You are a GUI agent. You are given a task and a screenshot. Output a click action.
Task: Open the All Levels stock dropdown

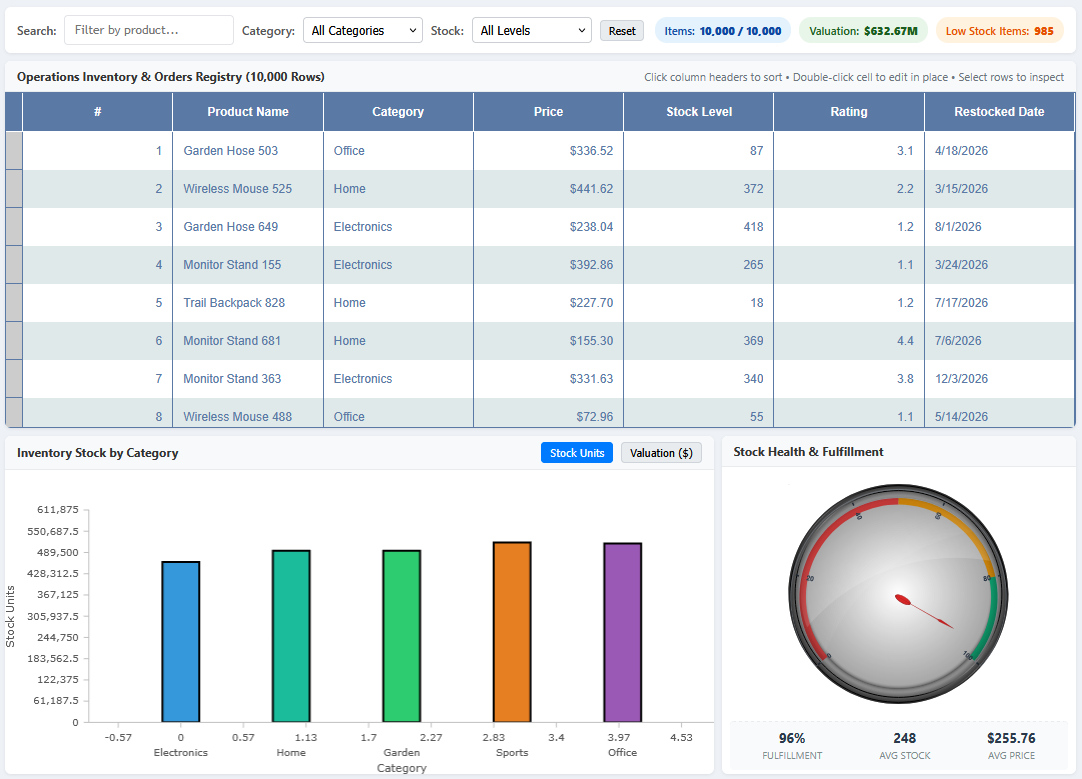[x=531, y=30]
